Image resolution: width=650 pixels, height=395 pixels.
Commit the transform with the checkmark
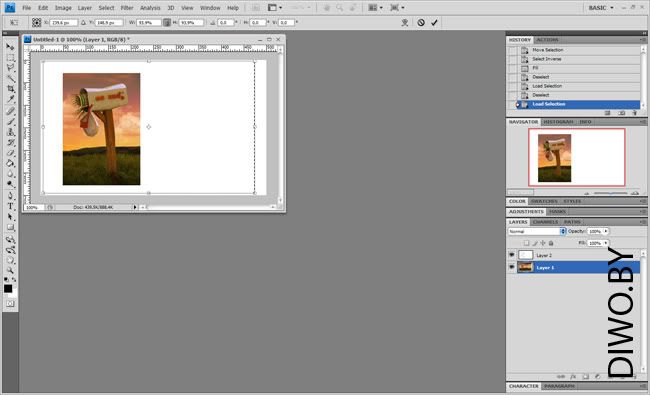coord(434,22)
